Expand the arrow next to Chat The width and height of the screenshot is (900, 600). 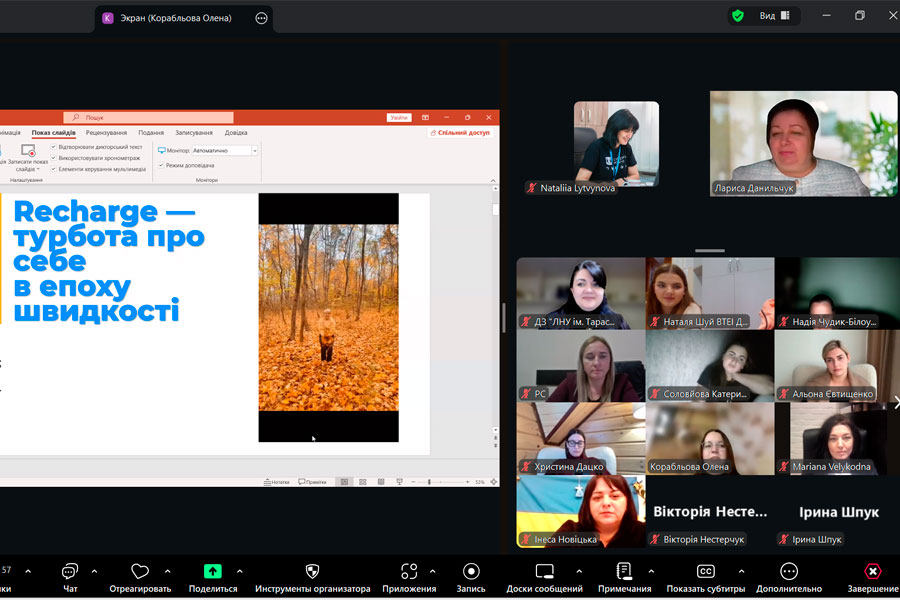coord(94,571)
